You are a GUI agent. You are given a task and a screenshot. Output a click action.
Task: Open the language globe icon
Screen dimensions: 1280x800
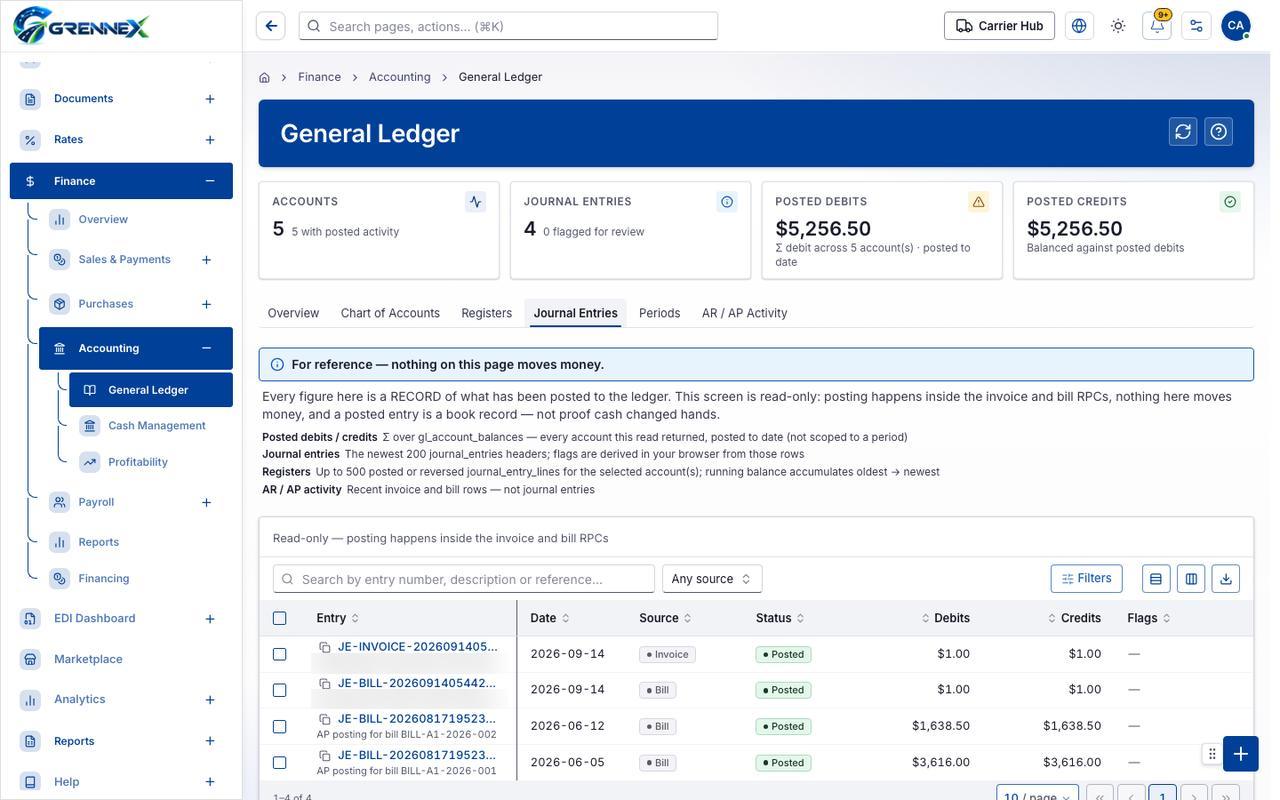(1079, 26)
